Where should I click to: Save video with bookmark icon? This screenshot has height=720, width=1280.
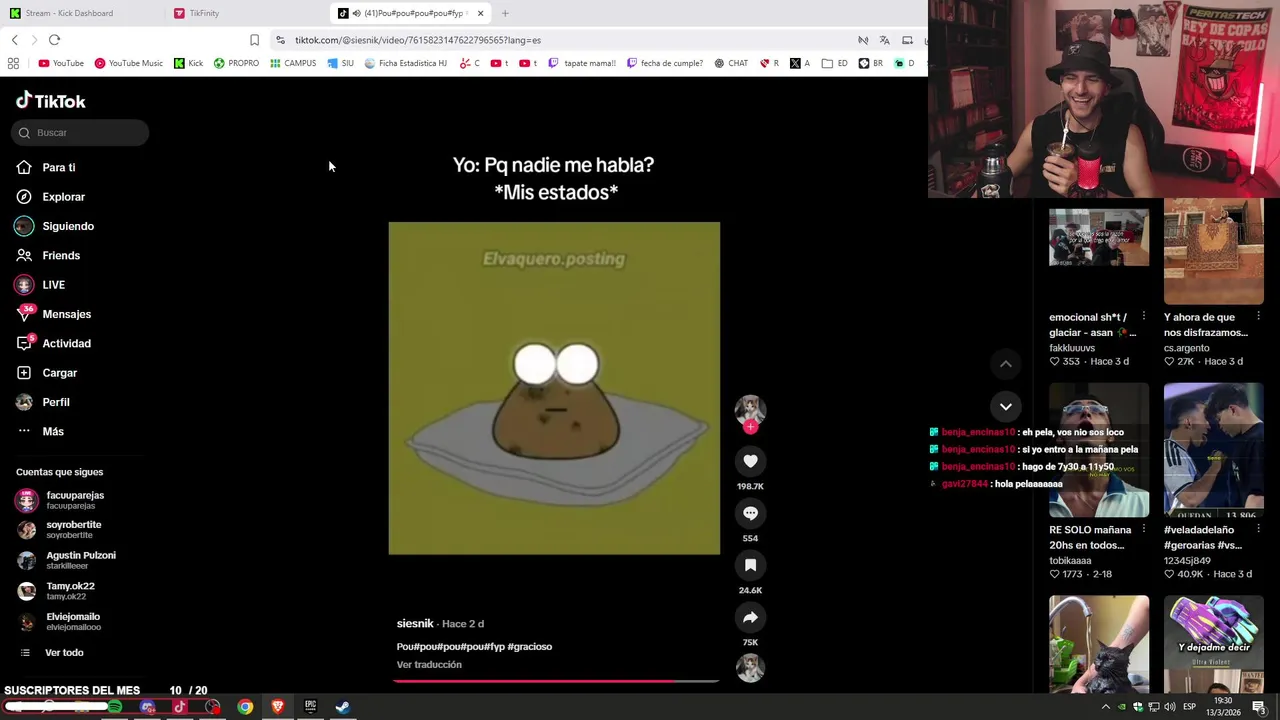pyautogui.click(x=750, y=565)
